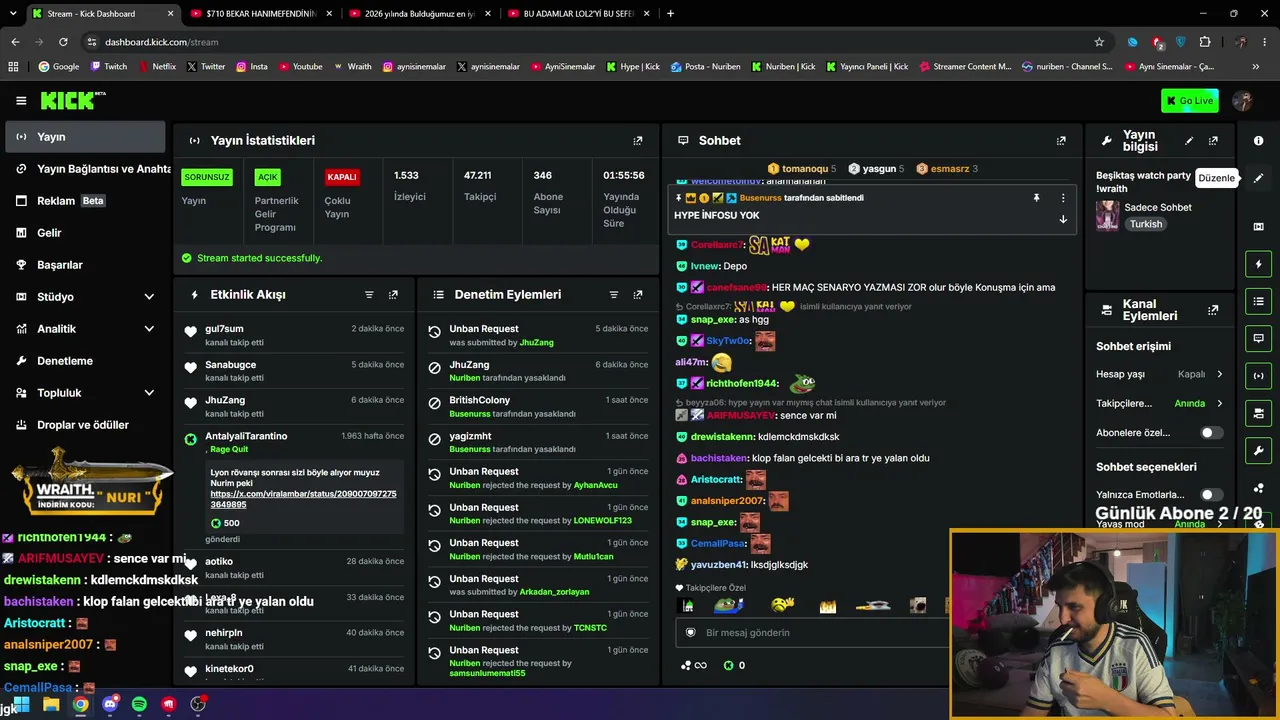Click the Twitch bookmark
1280x720 pixels.
pos(109,67)
